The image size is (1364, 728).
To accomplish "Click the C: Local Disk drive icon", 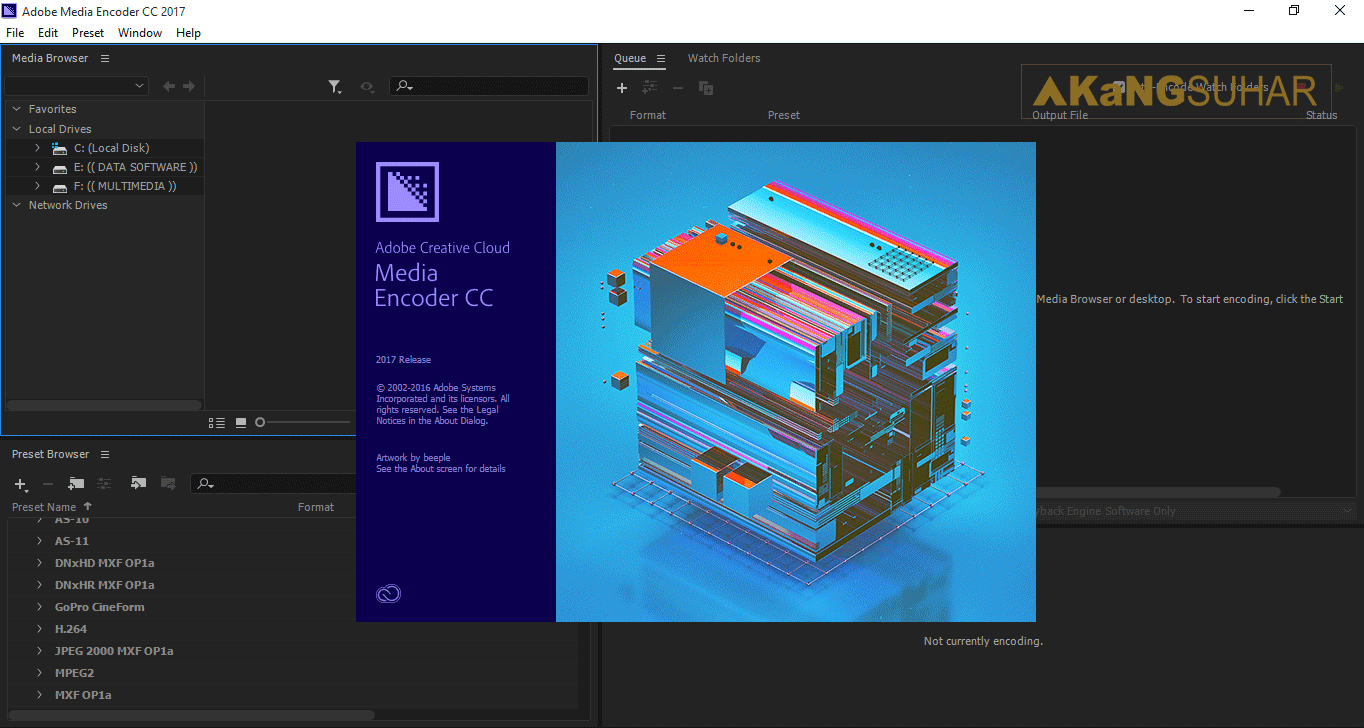I will tap(59, 148).
